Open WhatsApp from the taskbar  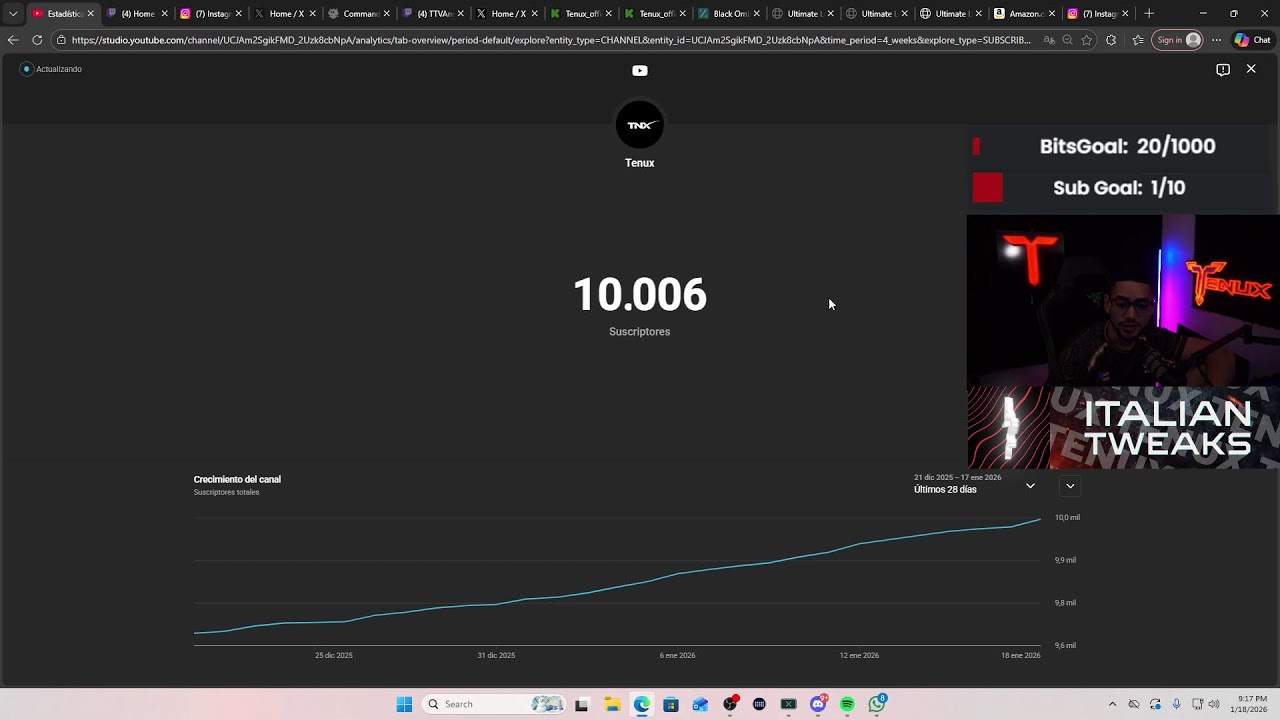(877, 704)
